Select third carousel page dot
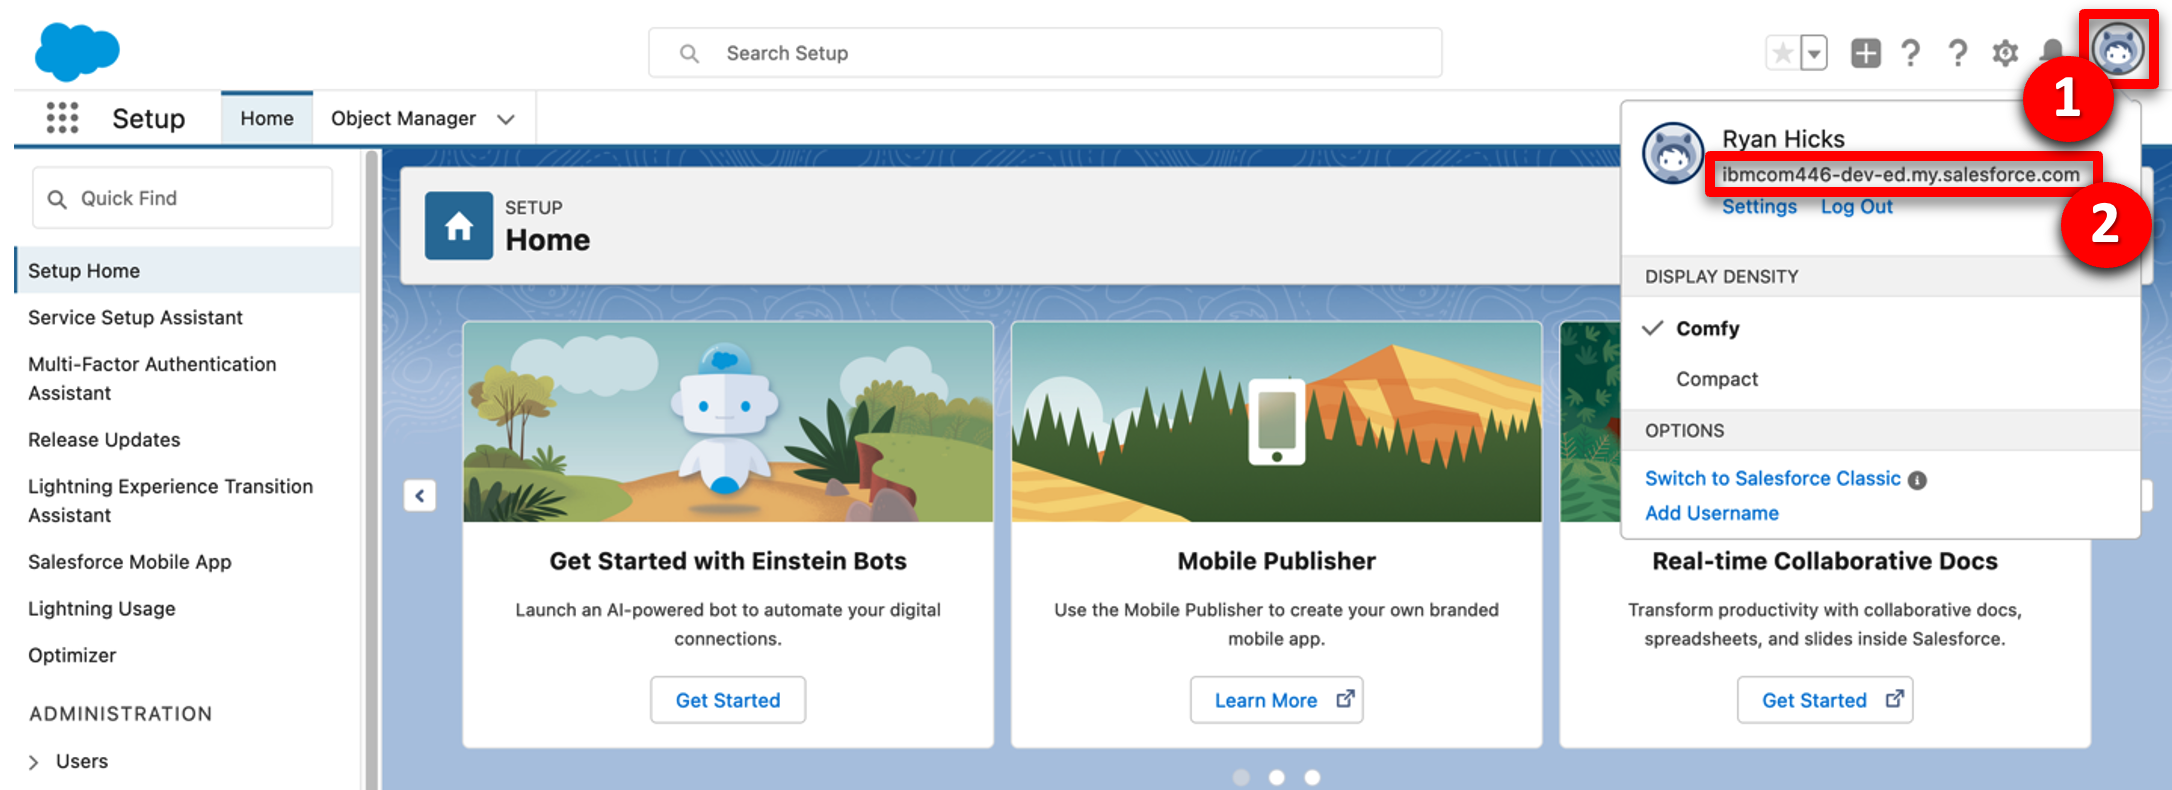This screenshot has width=2172, height=790. point(1313,777)
